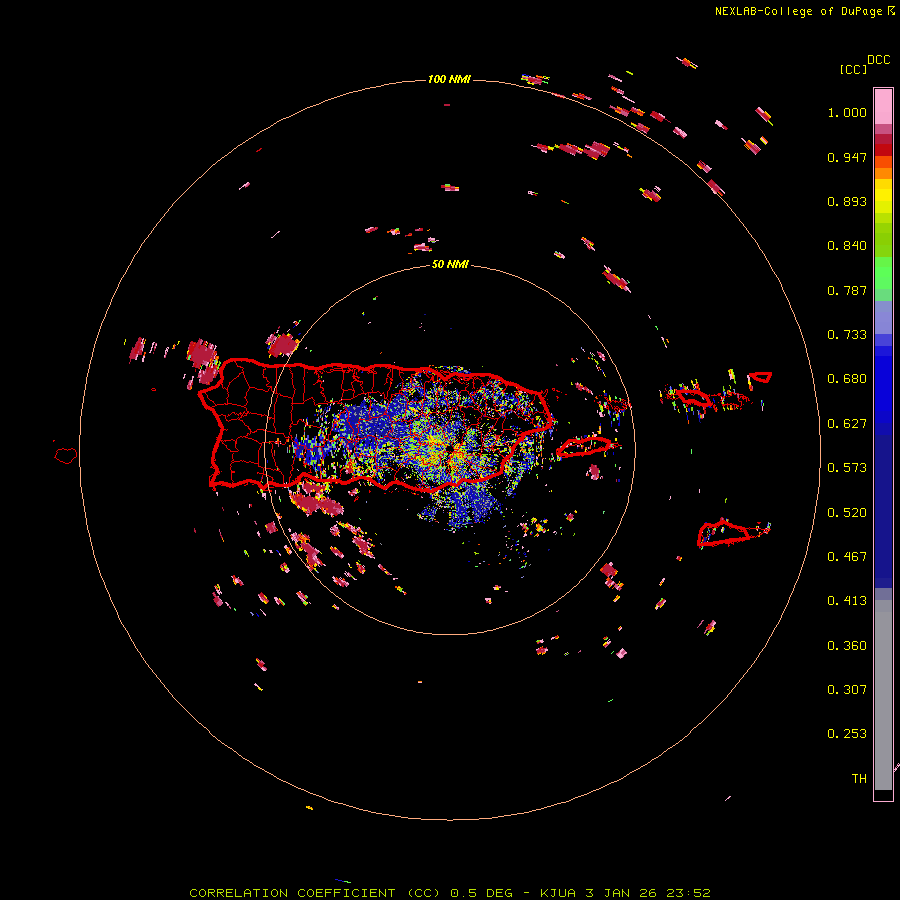Screen dimensions: 900x900
Task: Click the 100 NMI range ring label
Action: [449, 79]
